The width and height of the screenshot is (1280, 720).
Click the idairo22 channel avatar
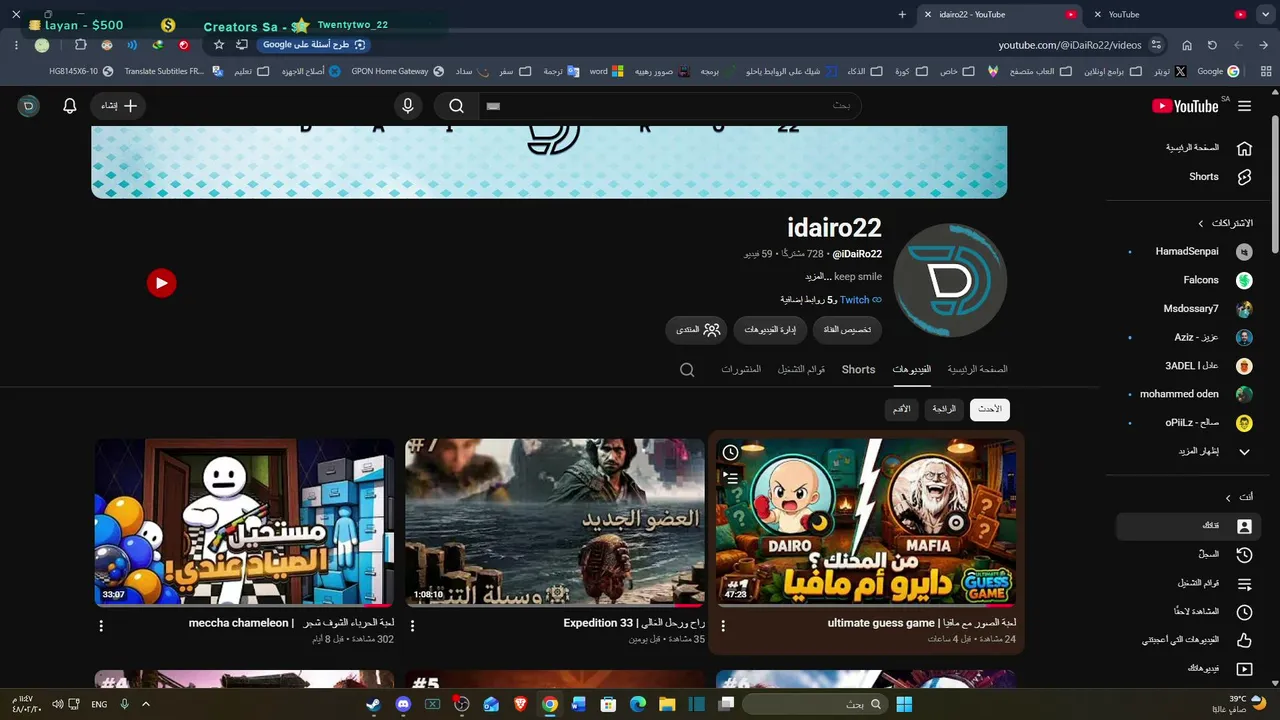coord(949,281)
